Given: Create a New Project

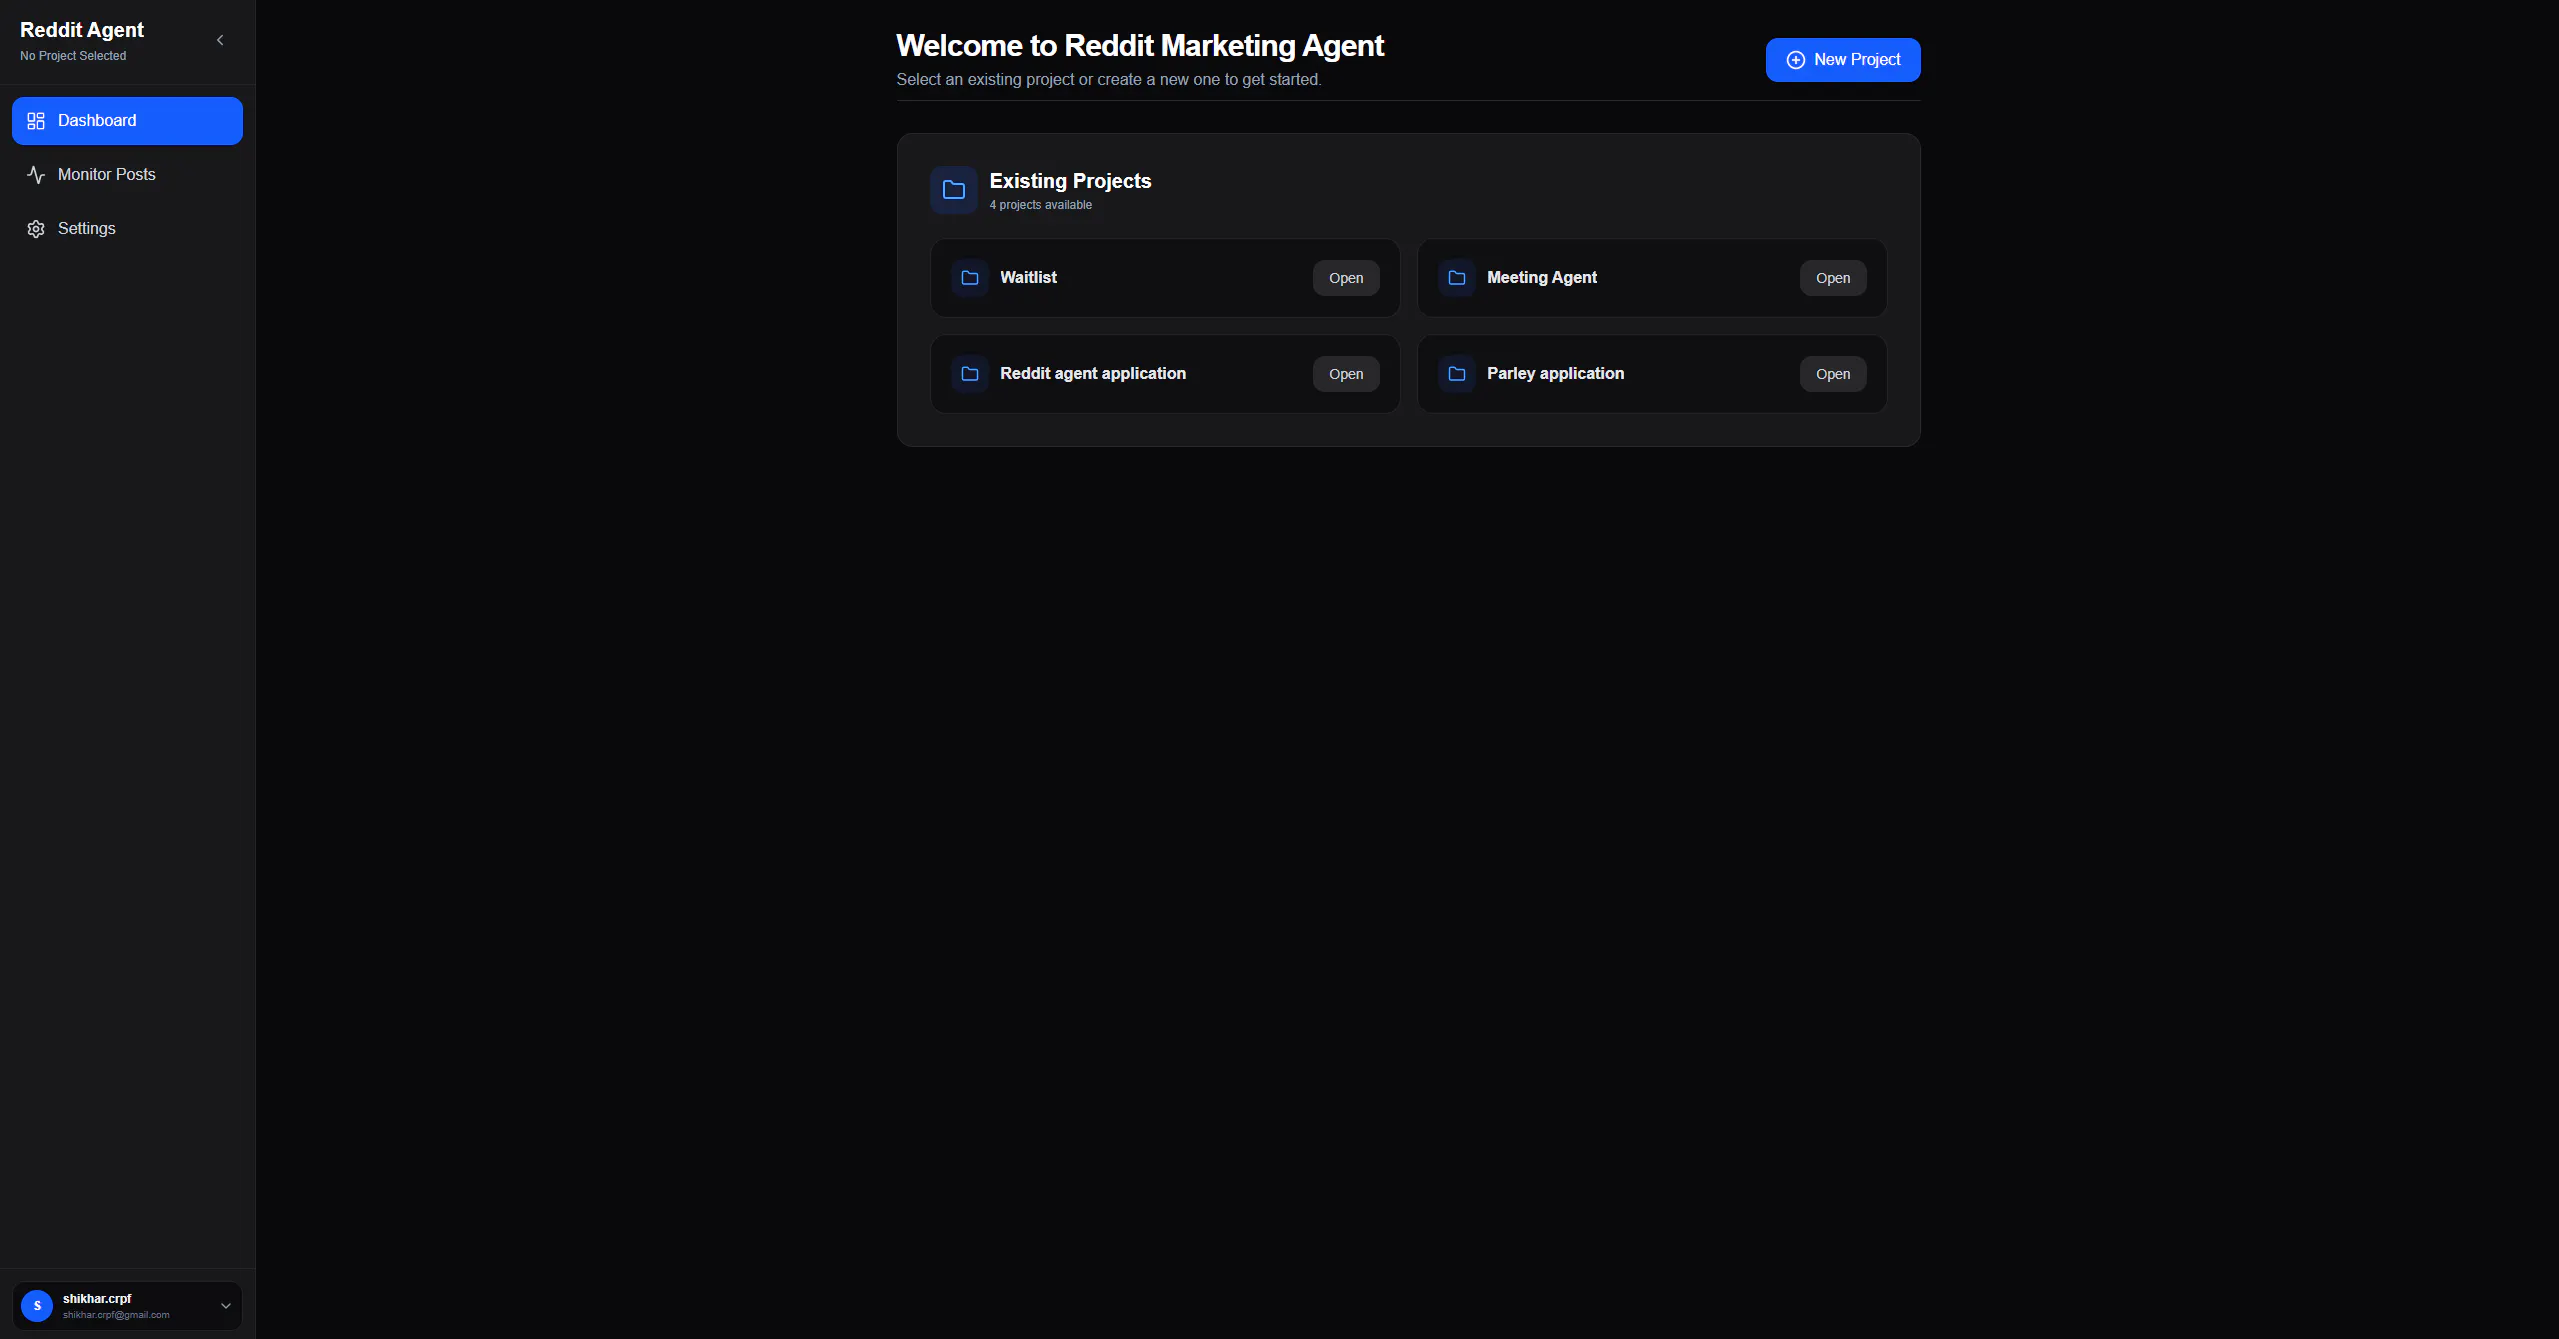Looking at the screenshot, I should (x=1842, y=60).
